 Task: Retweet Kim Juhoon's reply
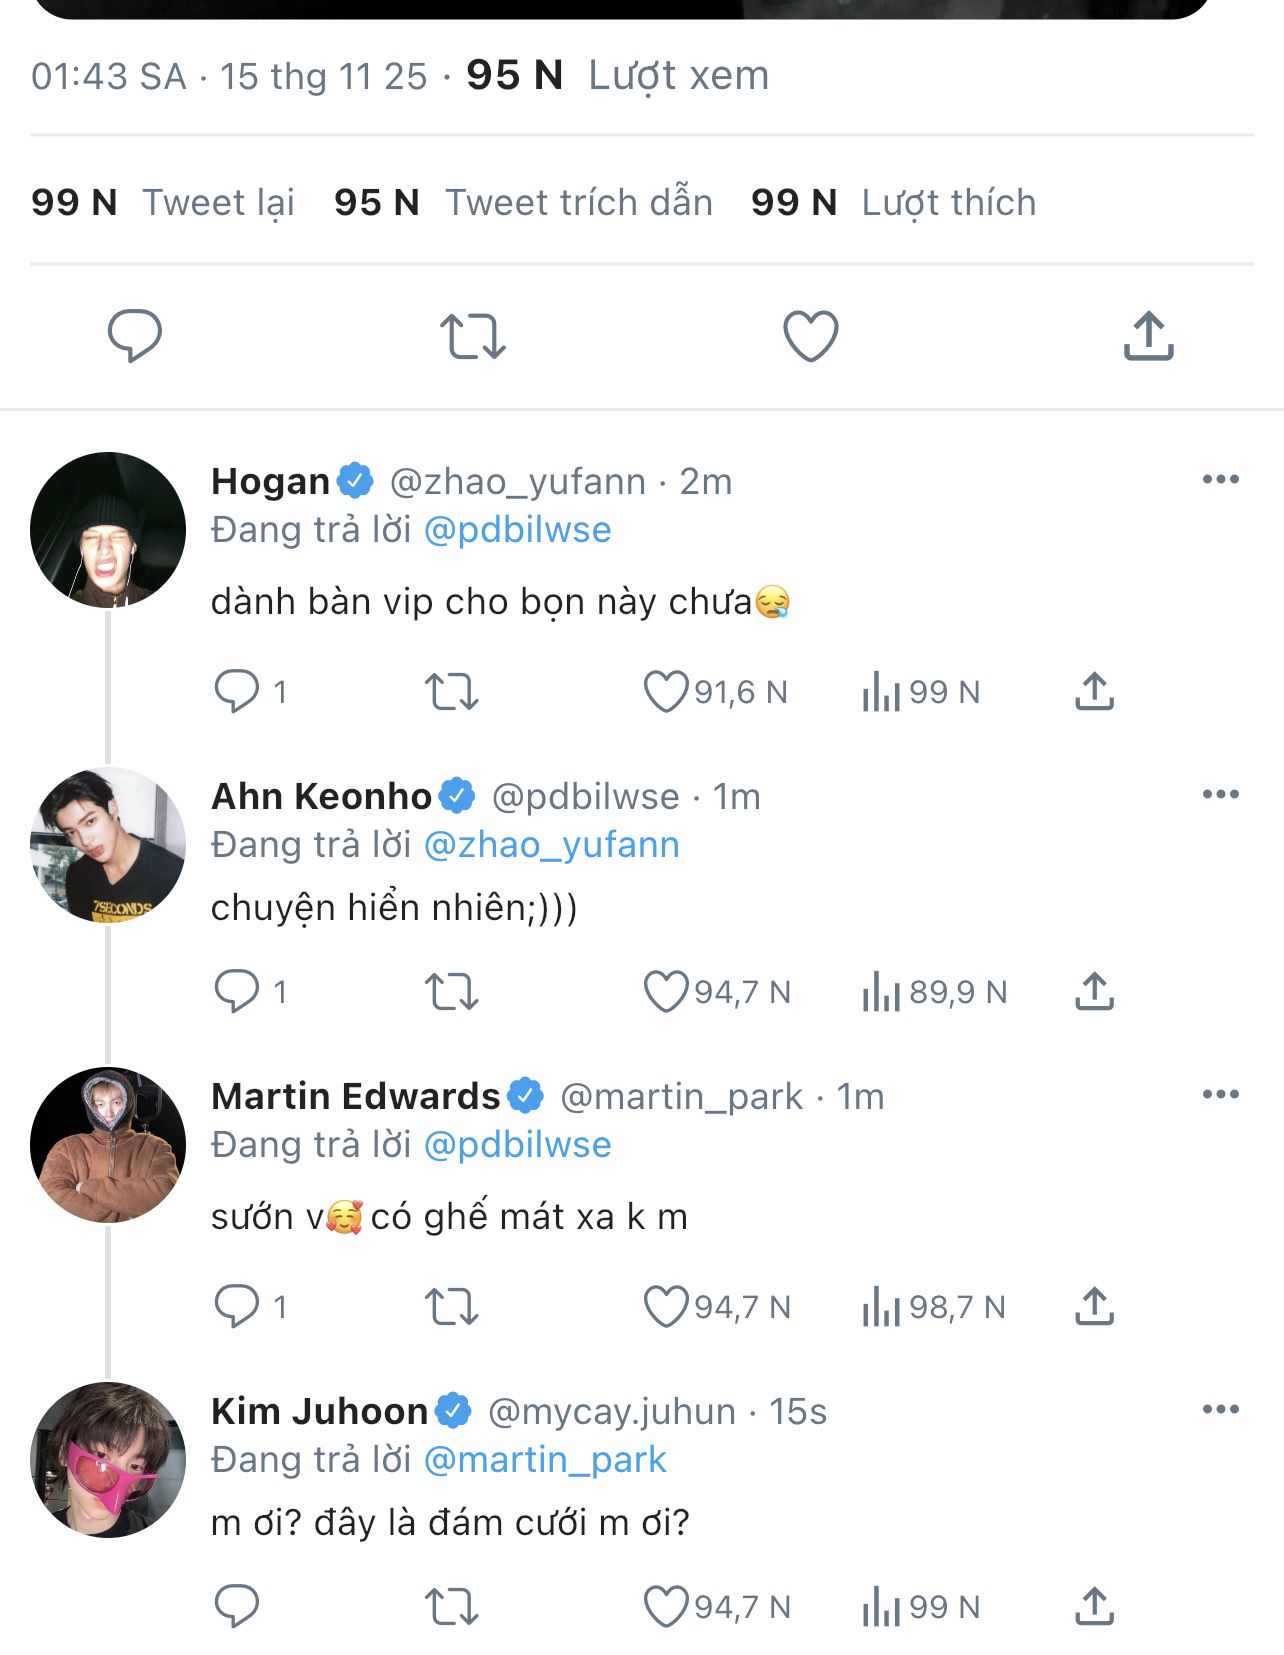point(451,1606)
